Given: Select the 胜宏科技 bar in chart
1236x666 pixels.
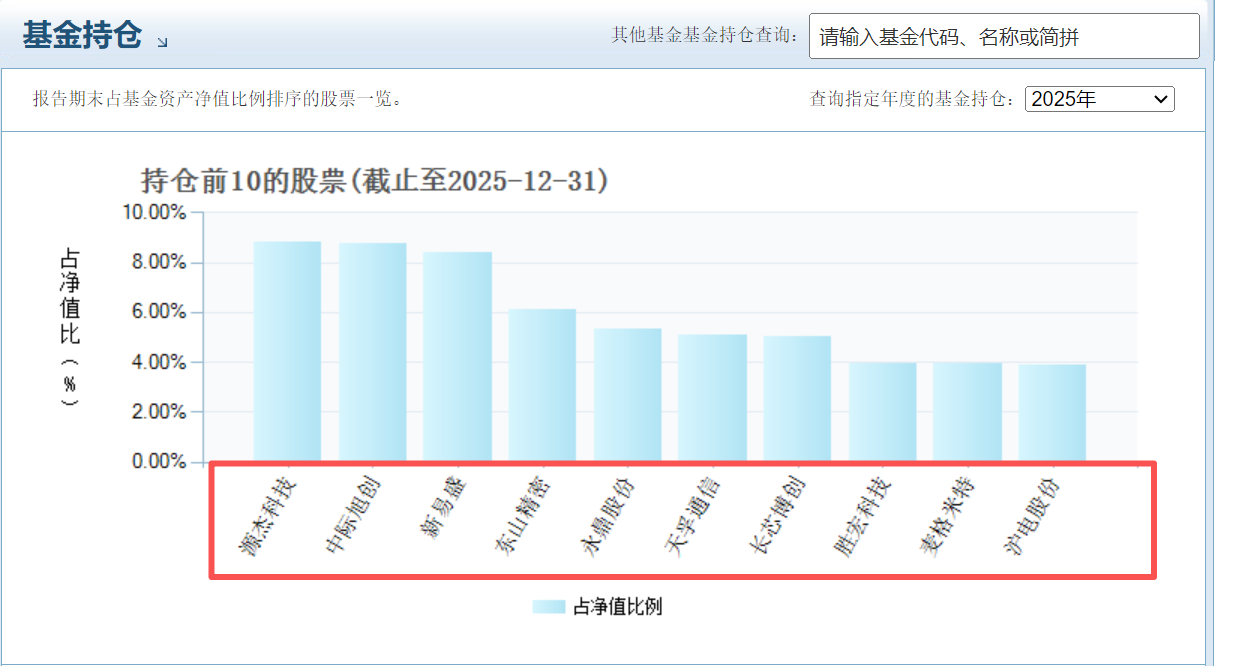Looking at the screenshot, I should point(882,412).
